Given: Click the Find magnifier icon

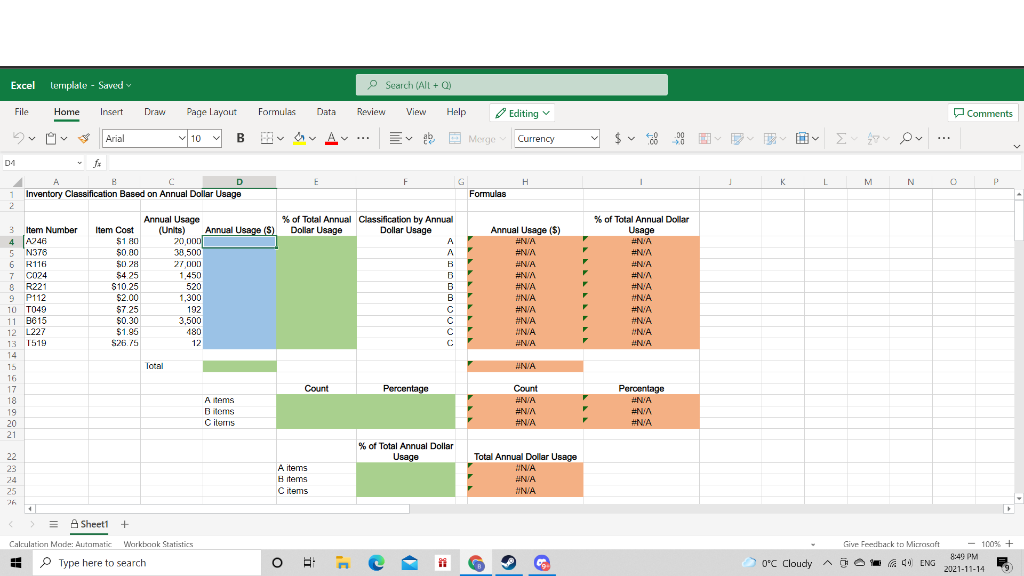Looking at the screenshot, I should [907, 139].
